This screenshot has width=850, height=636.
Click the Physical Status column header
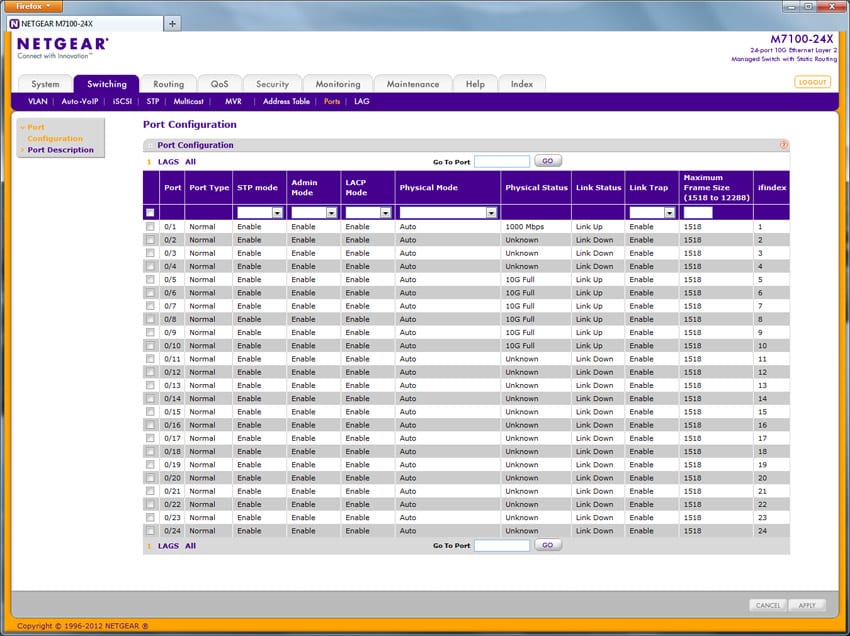pos(536,188)
